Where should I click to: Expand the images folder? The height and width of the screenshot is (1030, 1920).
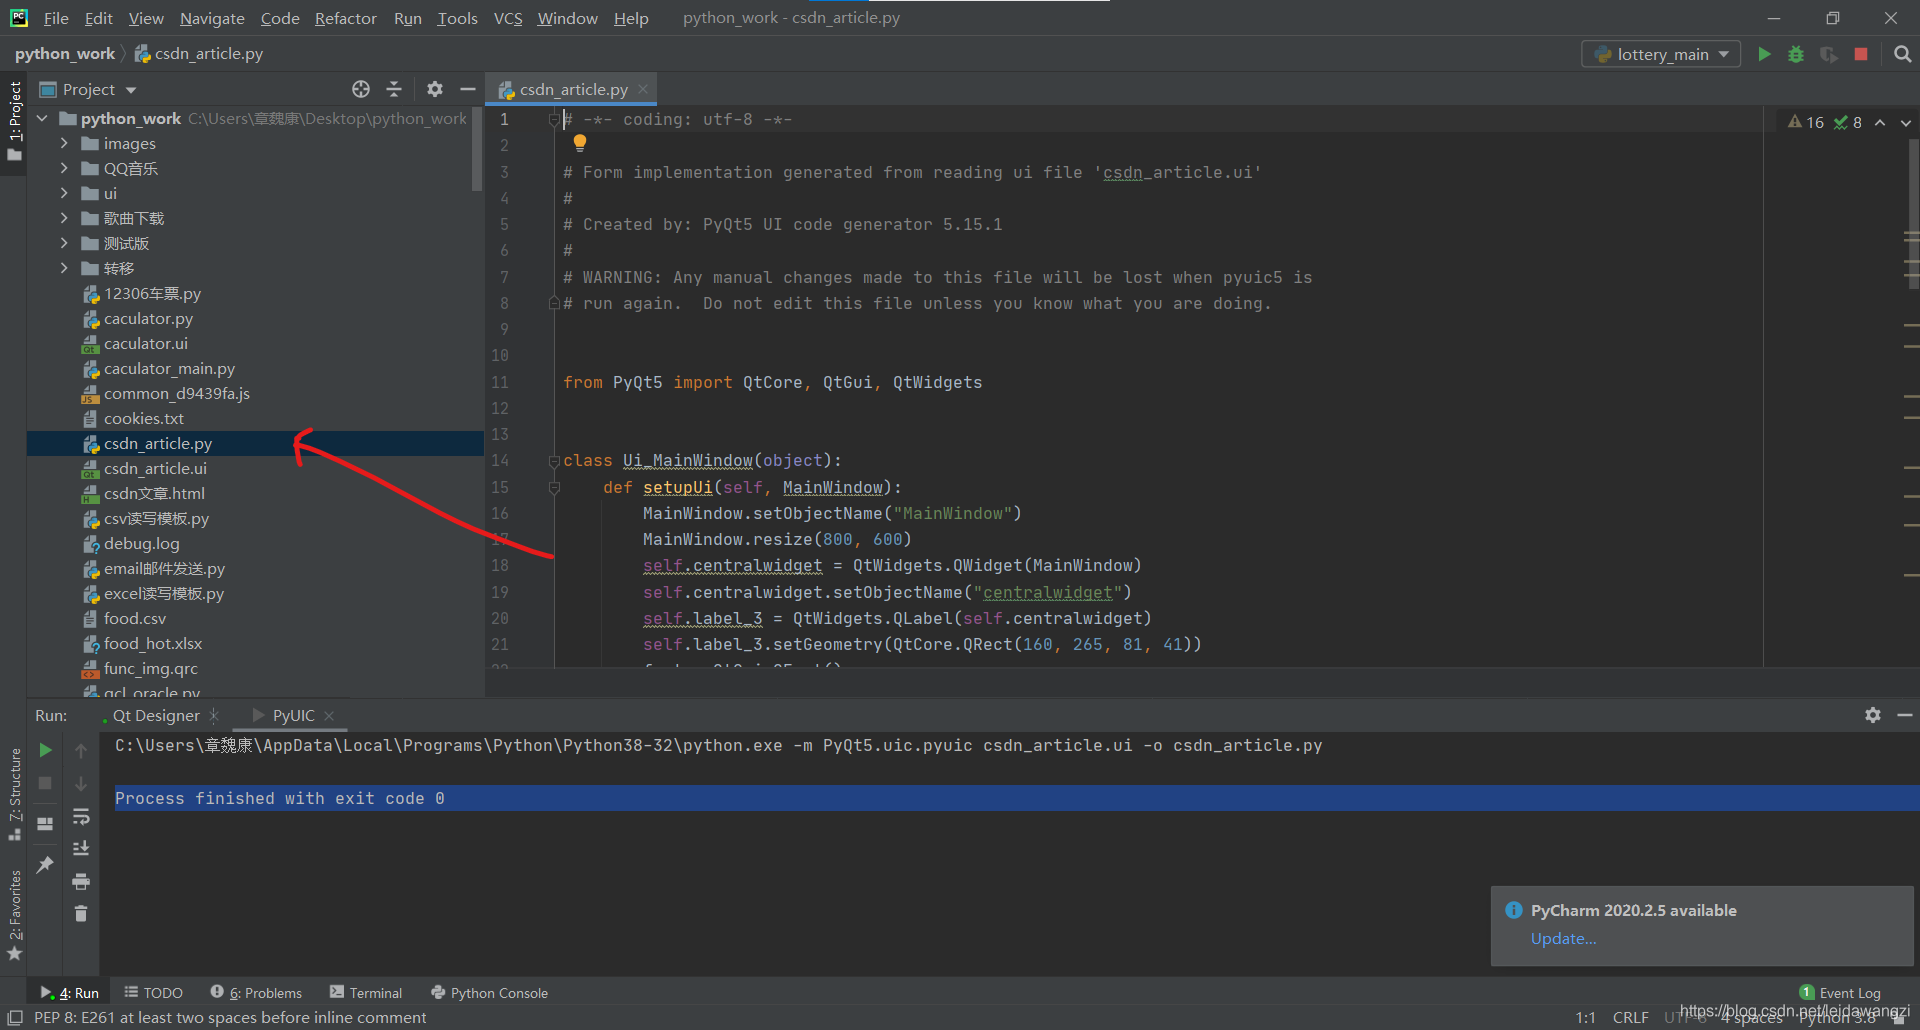point(64,143)
